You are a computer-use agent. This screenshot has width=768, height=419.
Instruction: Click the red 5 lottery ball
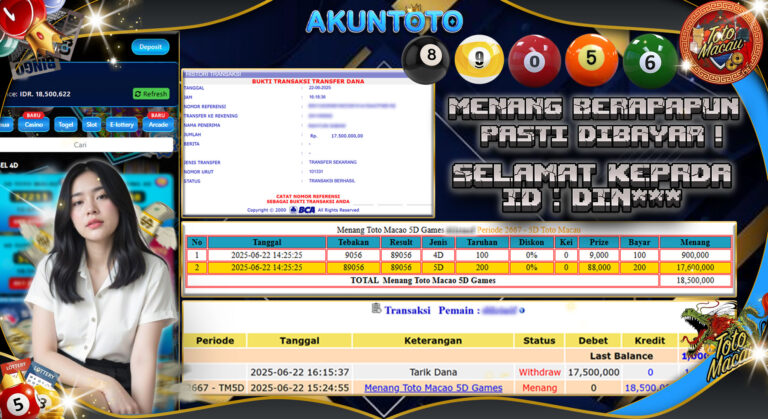[x=19, y=402]
